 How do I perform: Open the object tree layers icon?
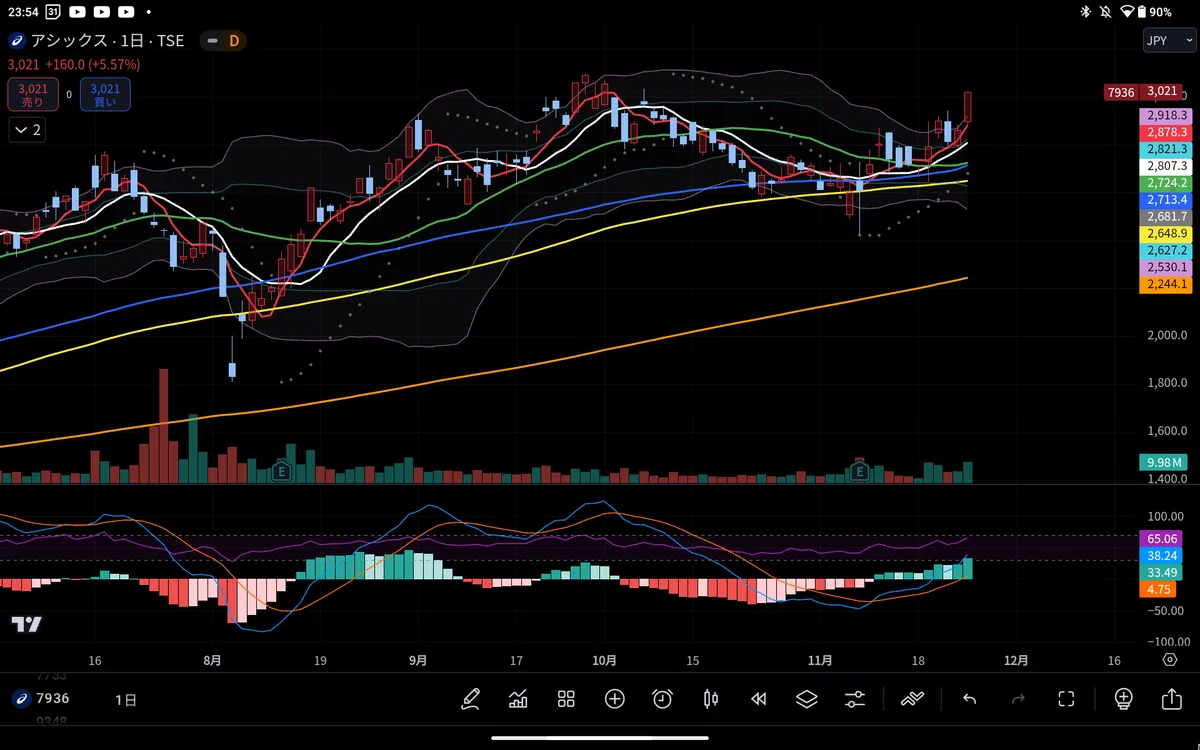(x=807, y=699)
